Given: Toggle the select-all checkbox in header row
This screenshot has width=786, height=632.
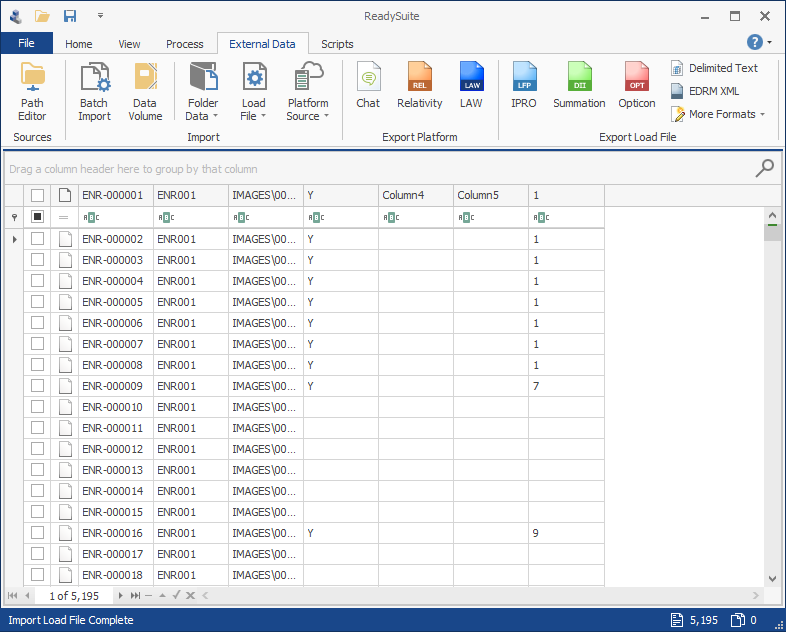Looking at the screenshot, I should pyautogui.click(x=37, y=195).
